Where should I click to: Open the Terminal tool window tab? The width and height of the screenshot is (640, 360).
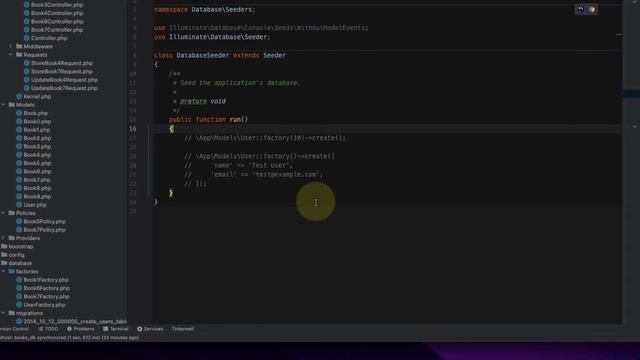[116, 329]
